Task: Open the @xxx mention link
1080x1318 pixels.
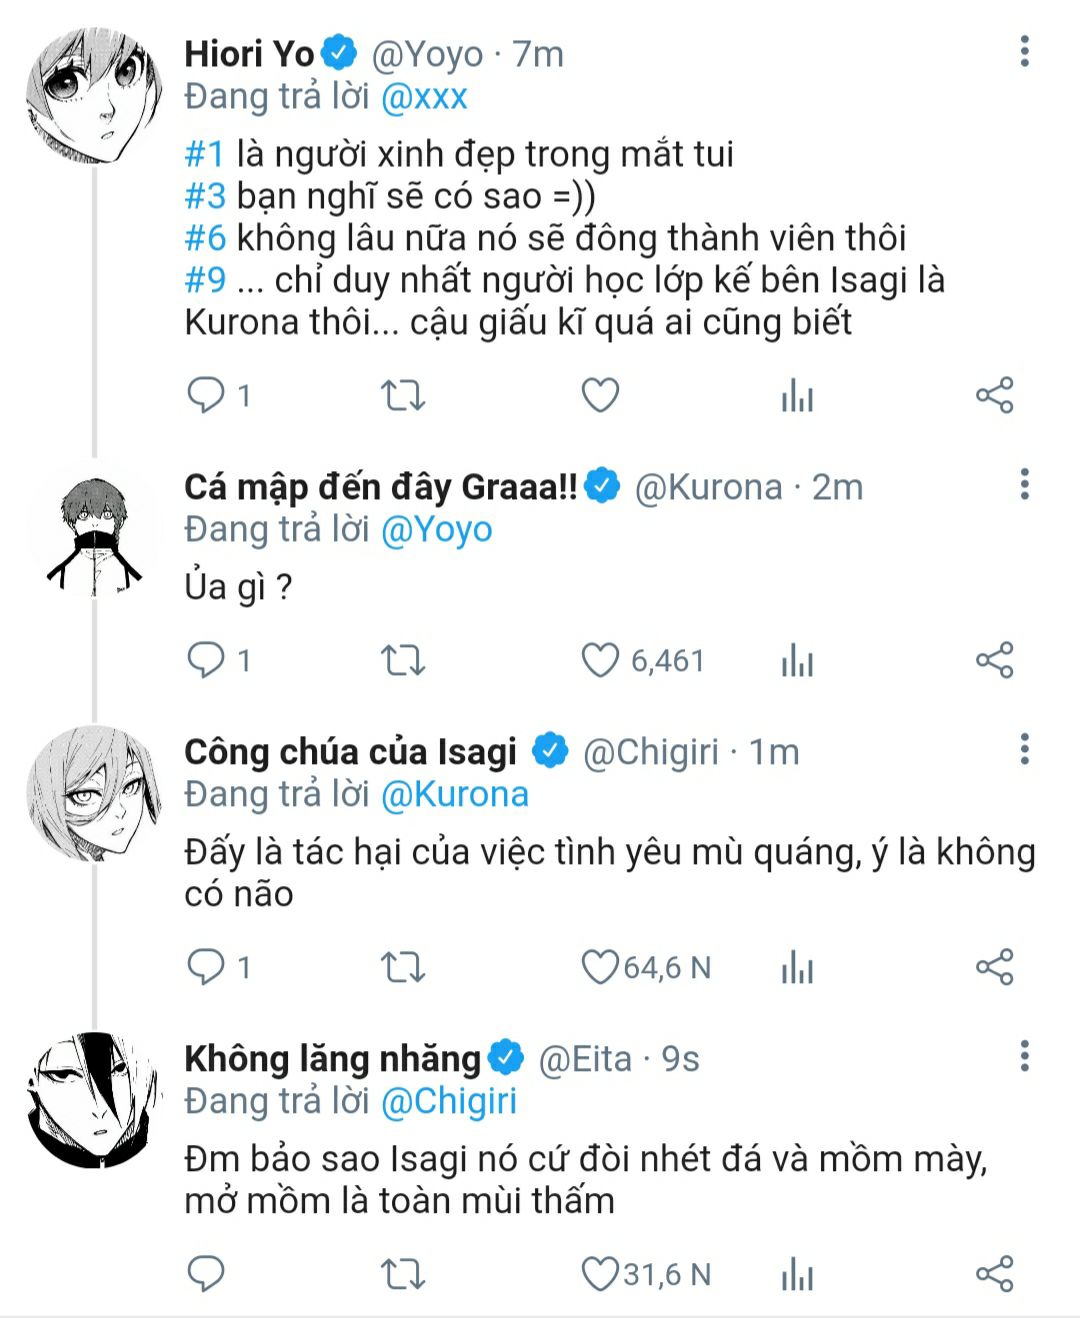Action: click(425, 97)
